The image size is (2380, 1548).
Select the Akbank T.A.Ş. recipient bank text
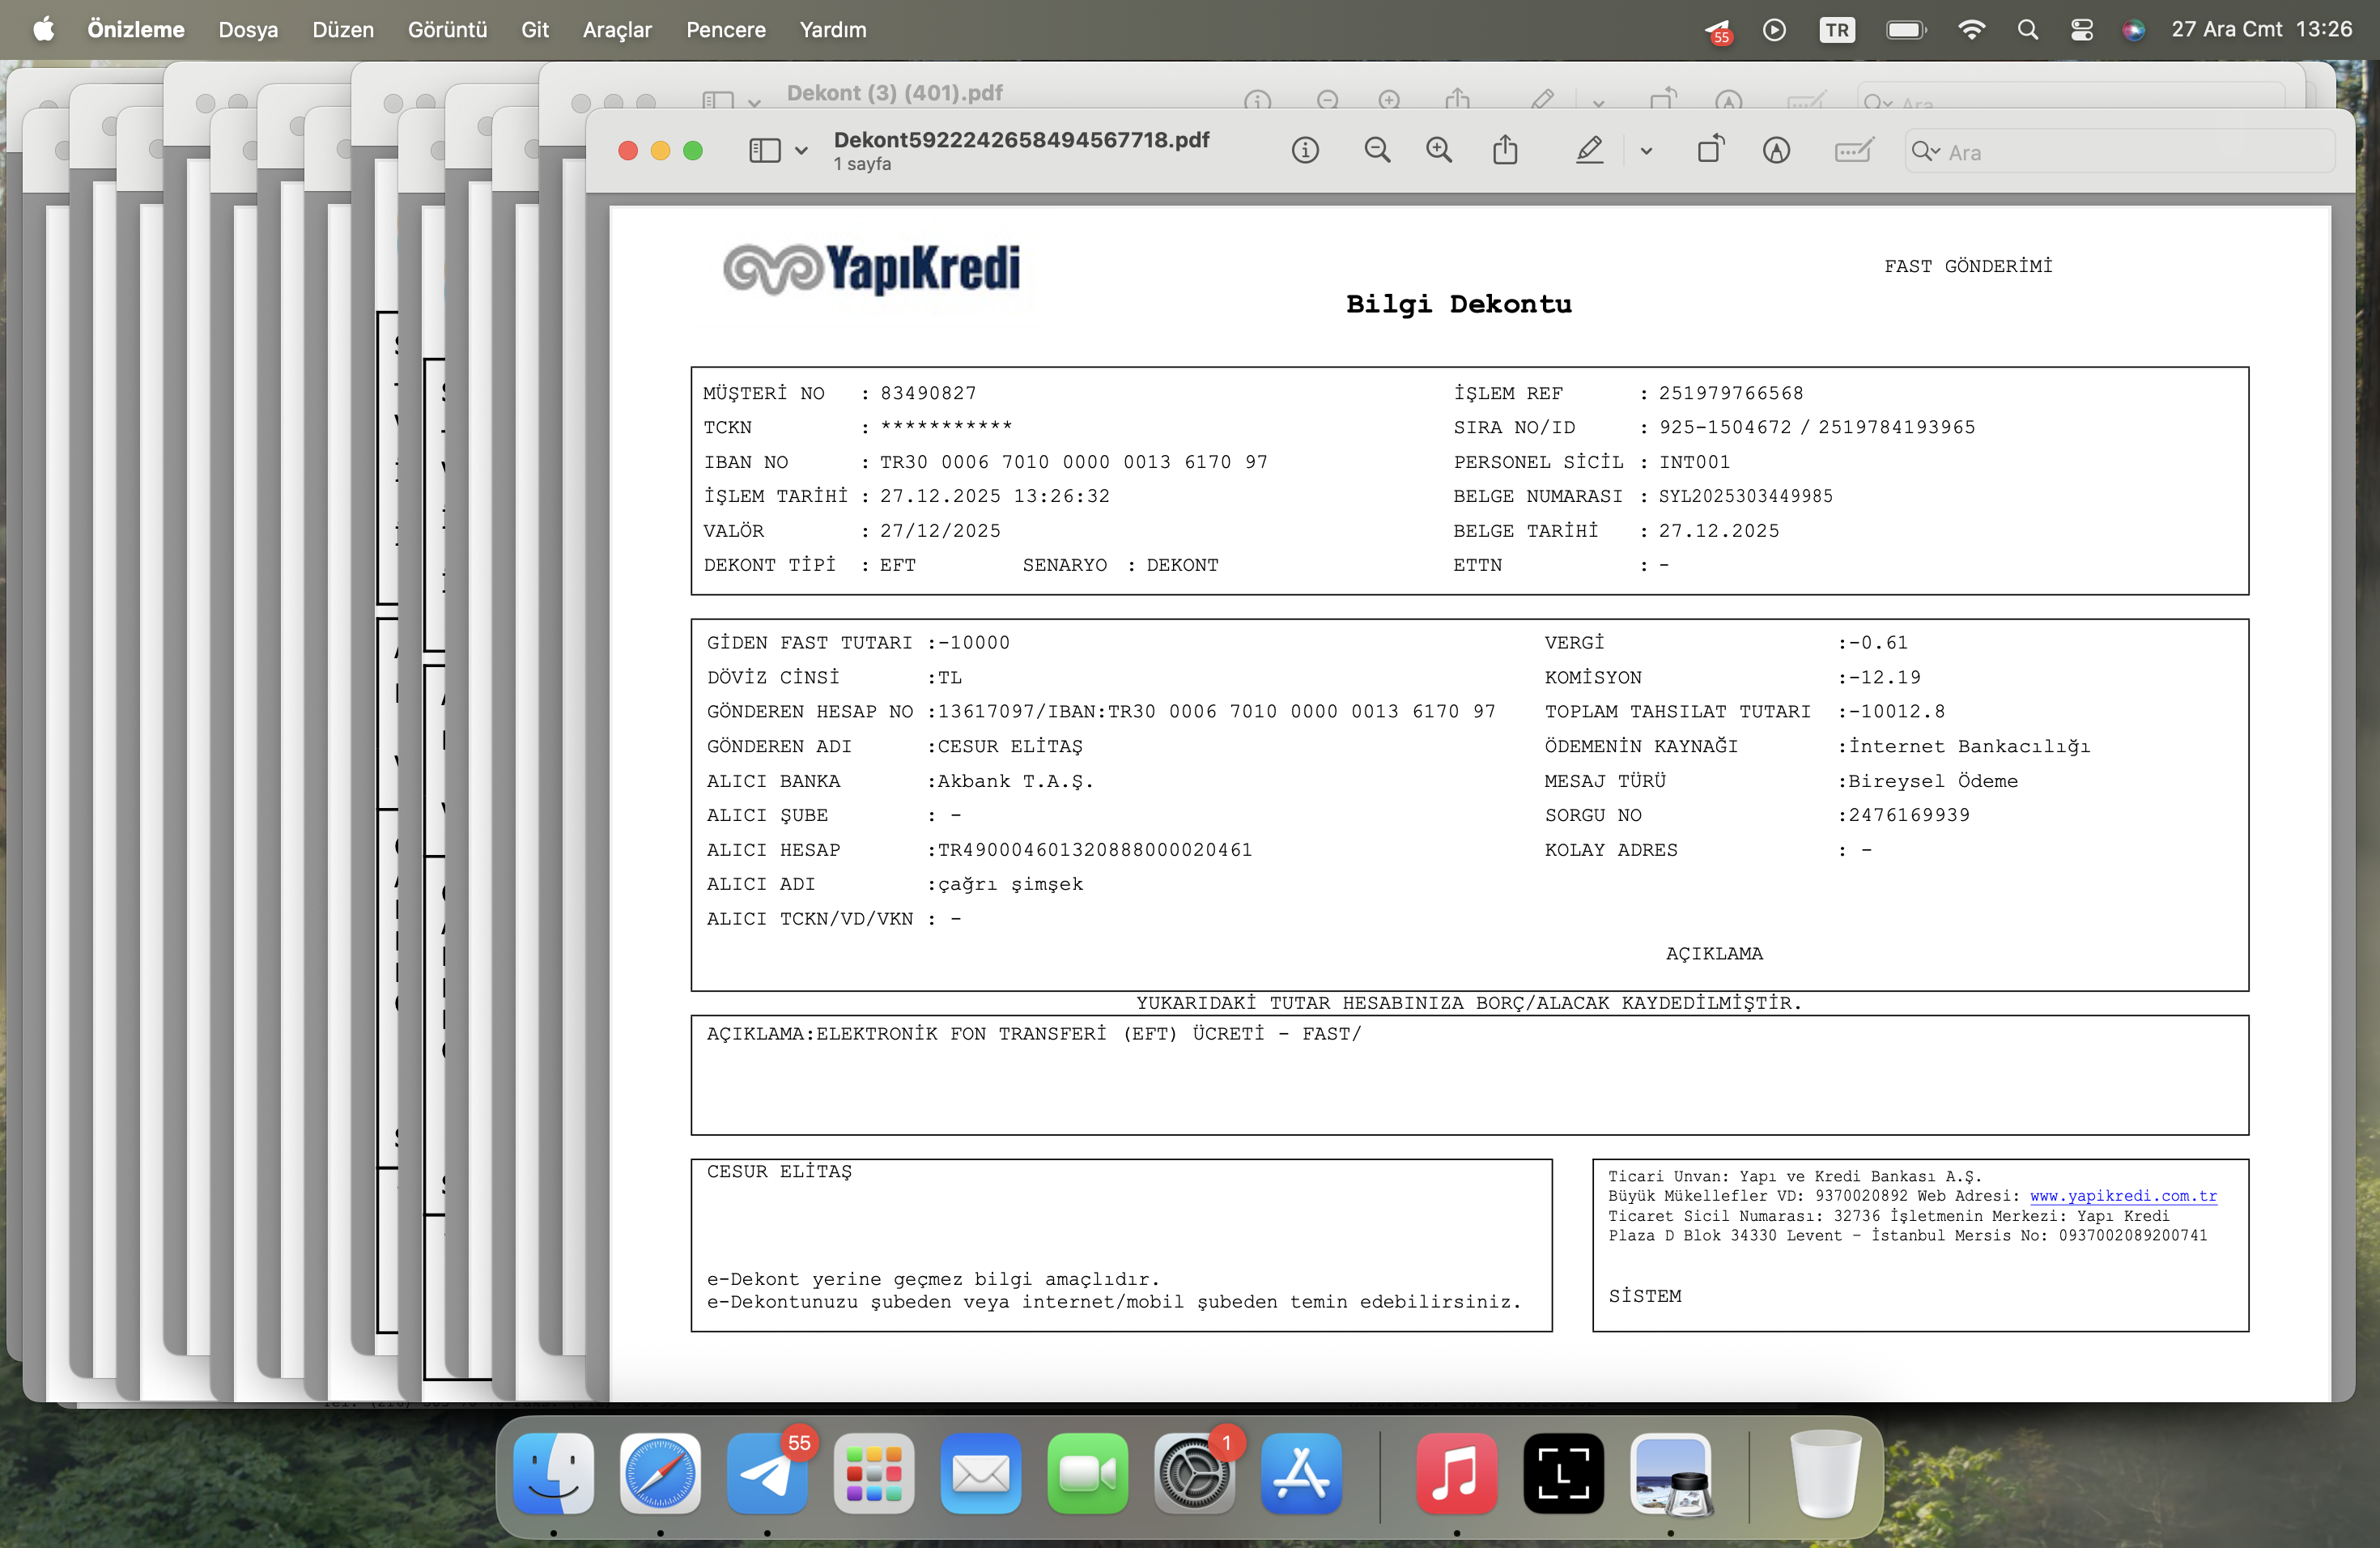tap(1015, 781)
